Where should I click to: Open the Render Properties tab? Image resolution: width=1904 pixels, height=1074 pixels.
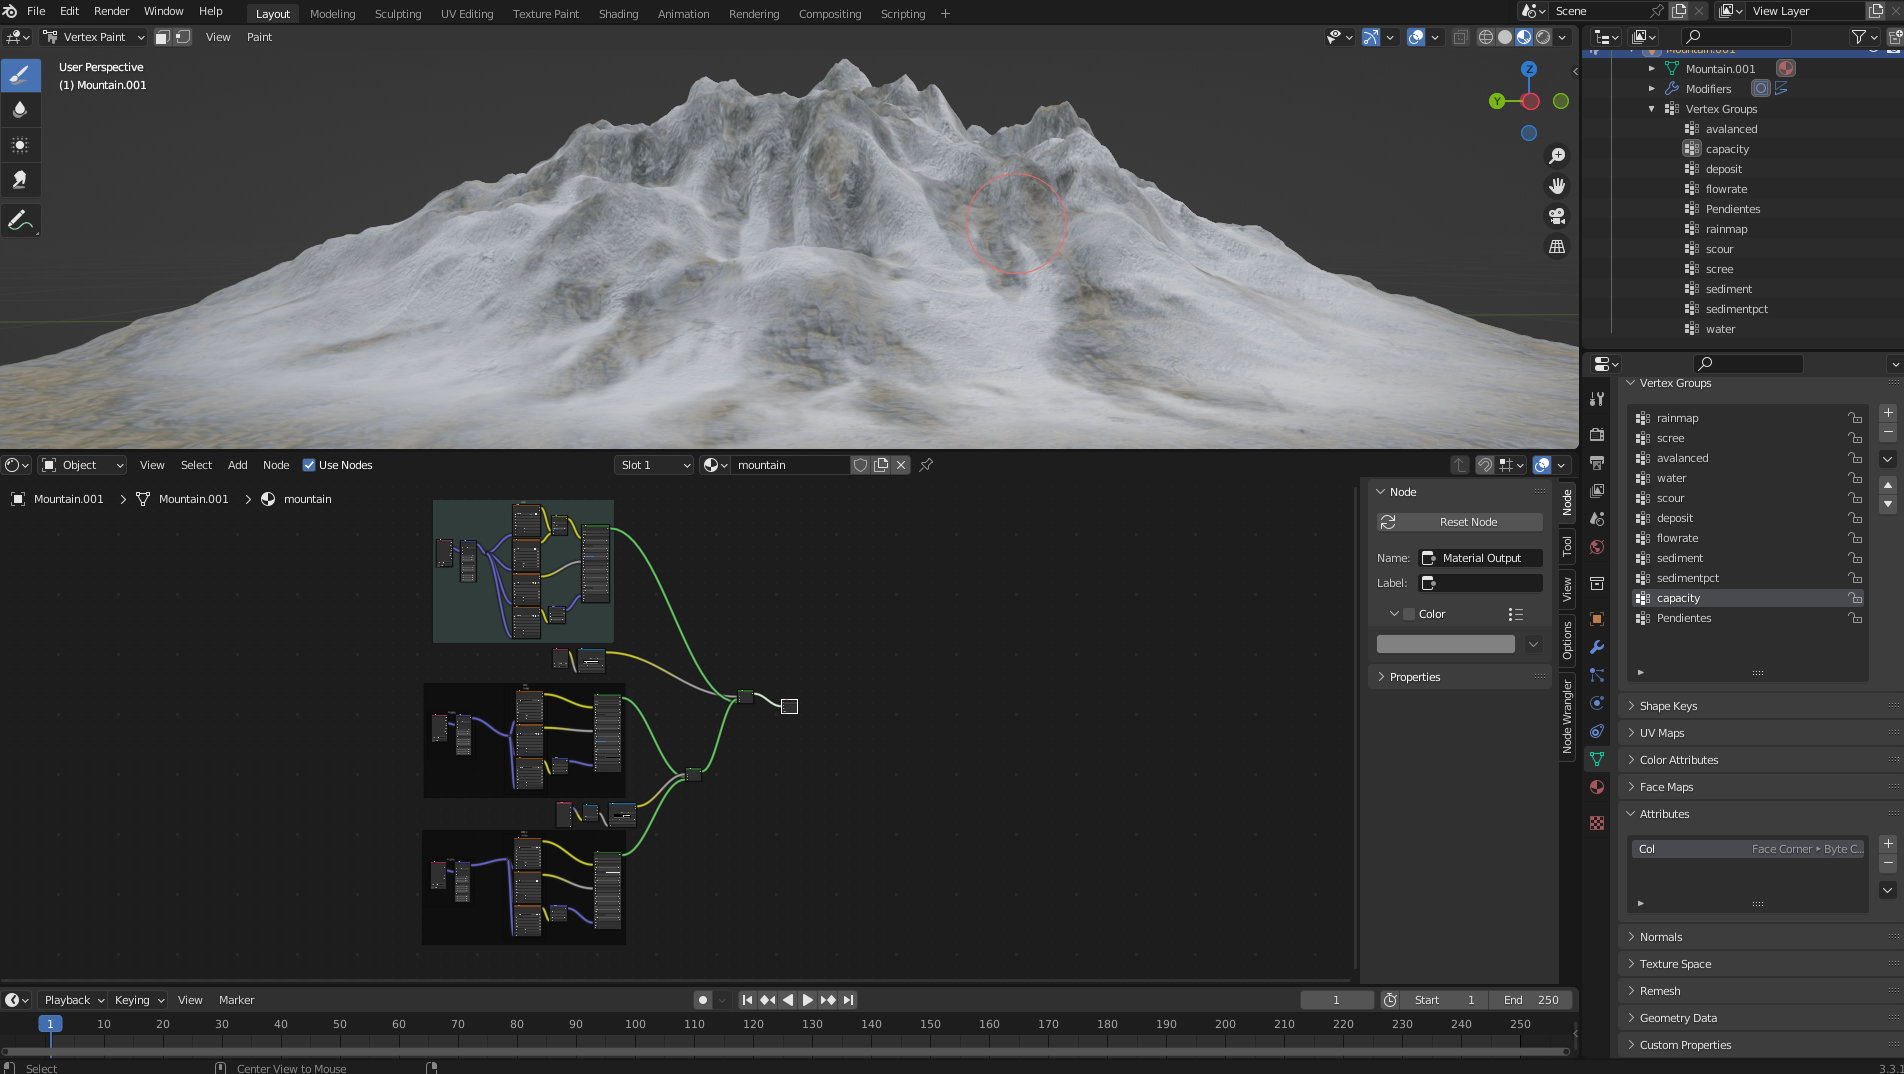(x=1596, y=433)
